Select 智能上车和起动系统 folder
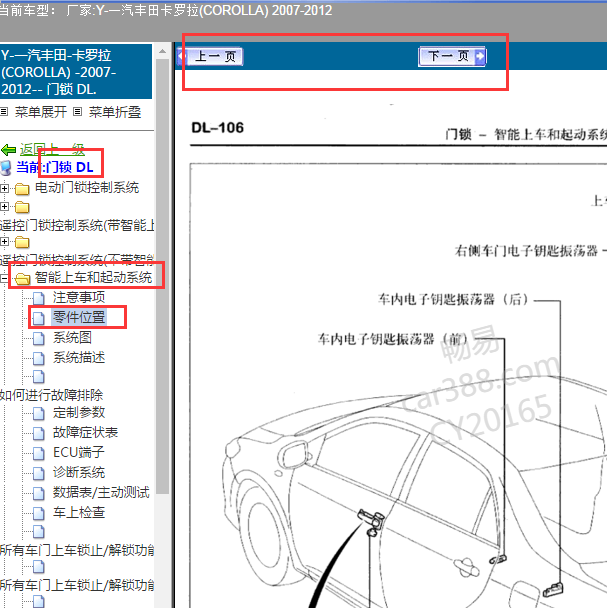Viewport: 607px width, 608px height. [x=93, y=277]
